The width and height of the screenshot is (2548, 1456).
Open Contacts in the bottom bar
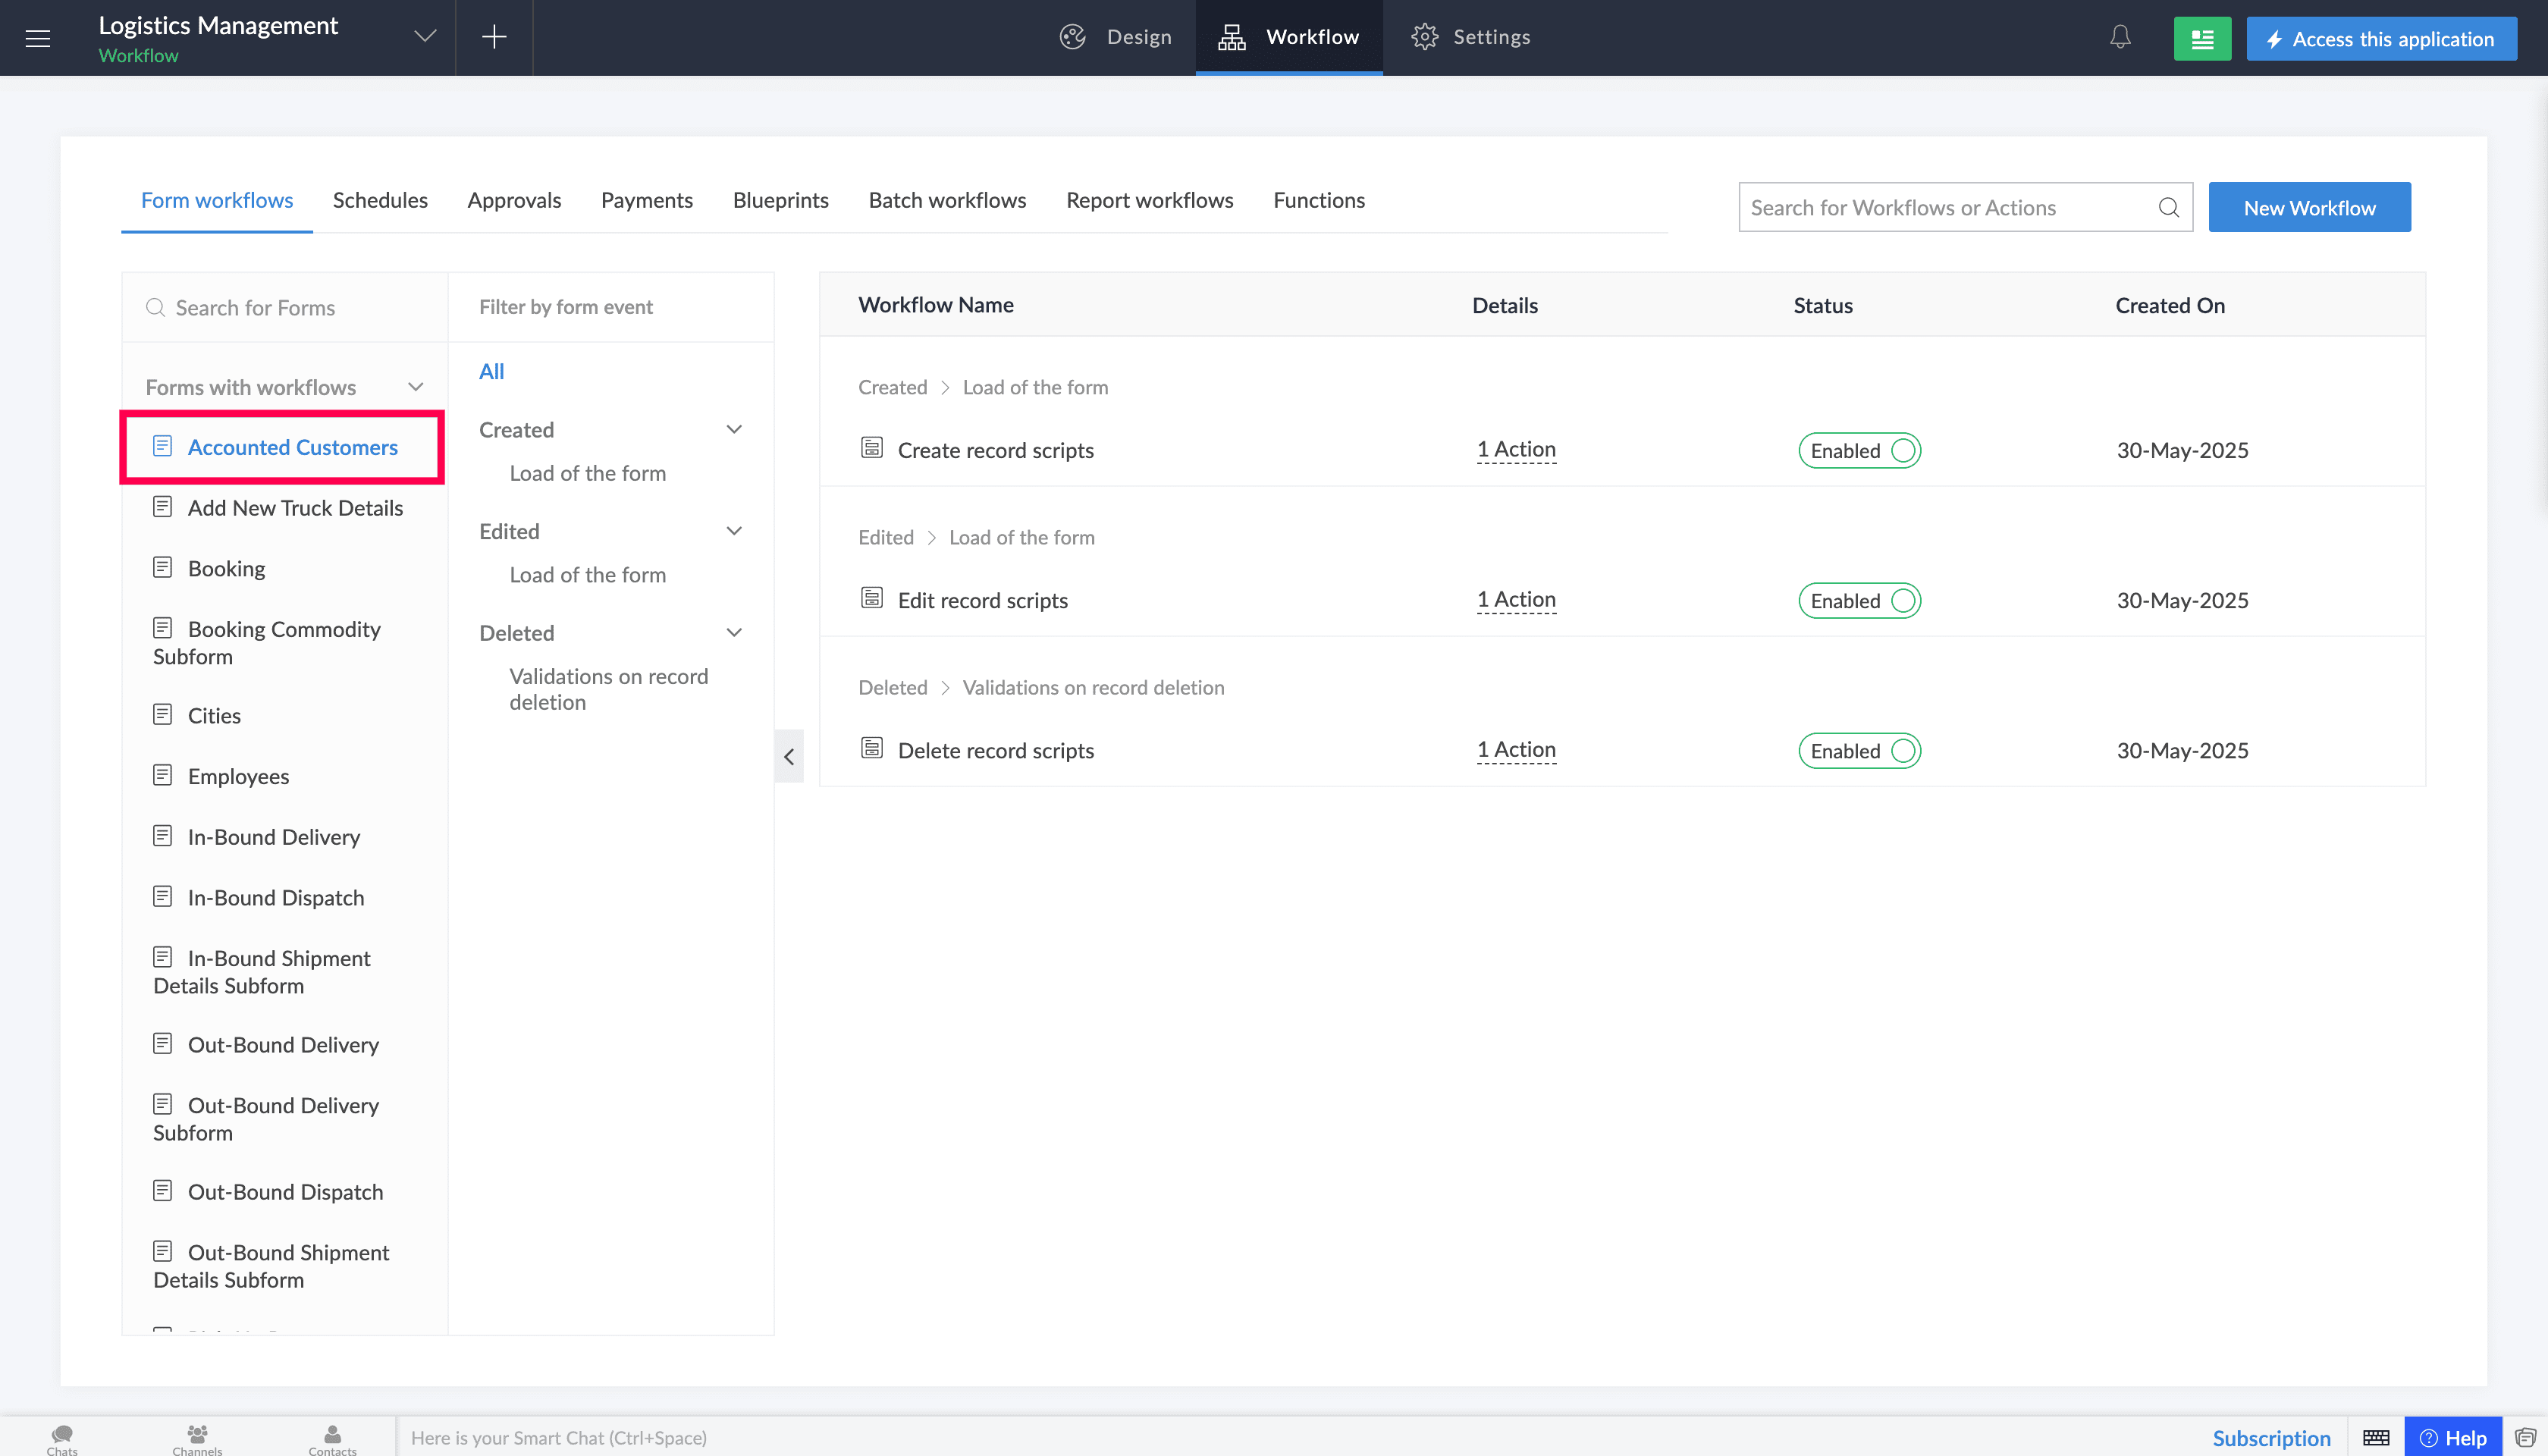(x=332, y=1440)
